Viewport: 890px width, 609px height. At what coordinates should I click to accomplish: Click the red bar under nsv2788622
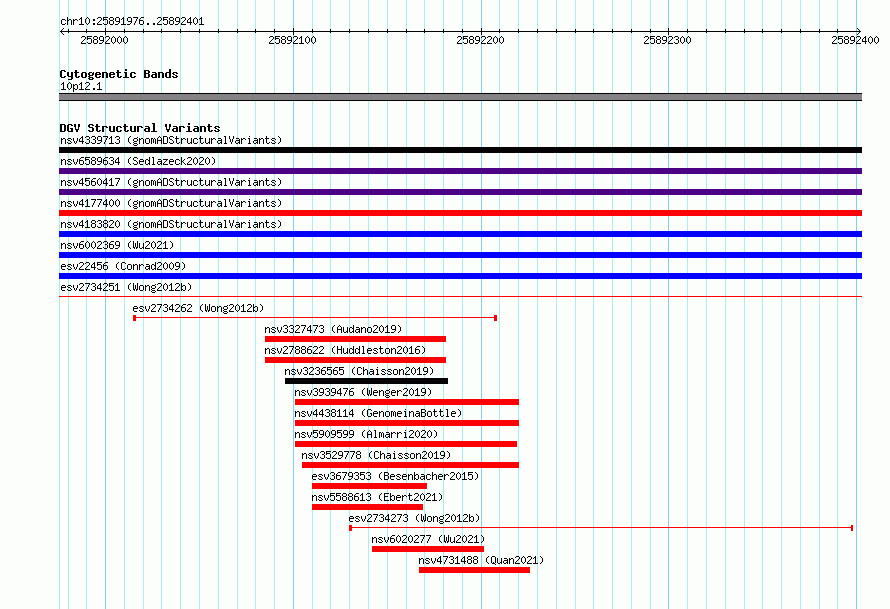[355, 360]
